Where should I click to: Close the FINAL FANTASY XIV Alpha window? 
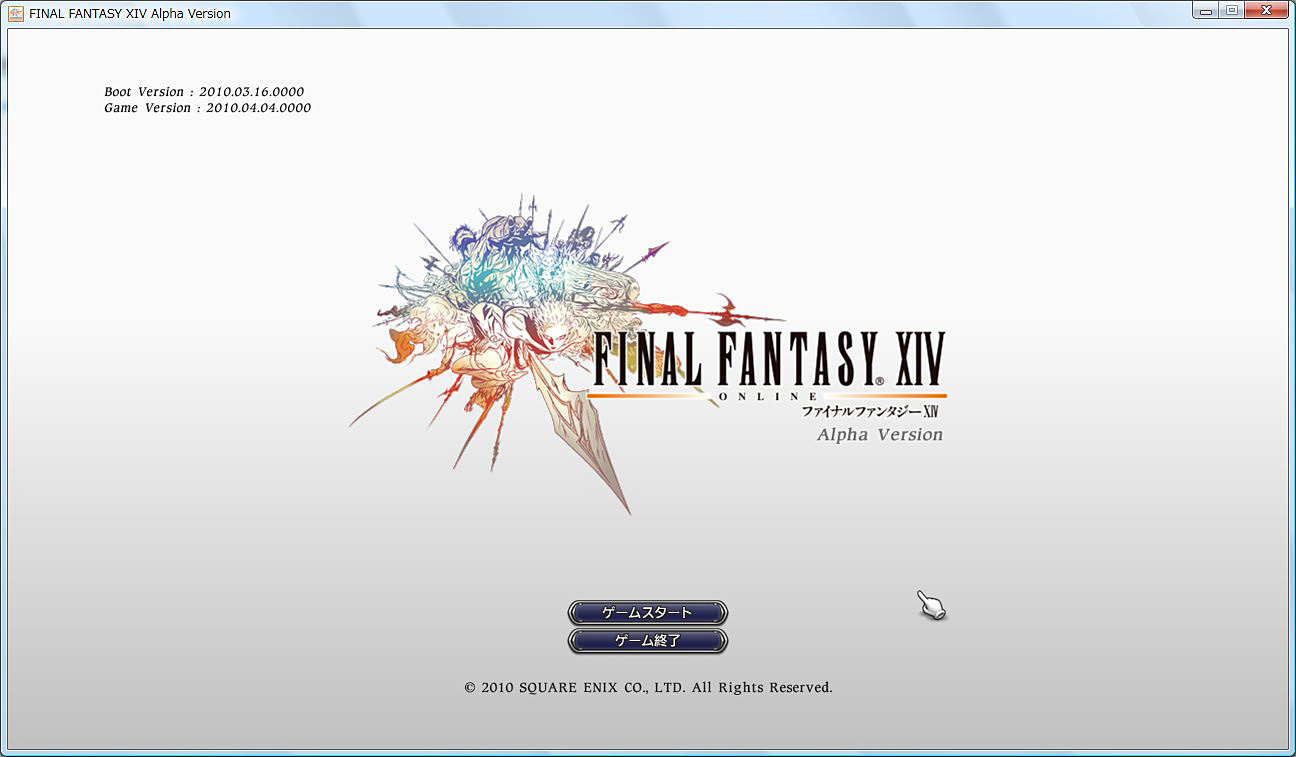click(x=1267, y=10)
